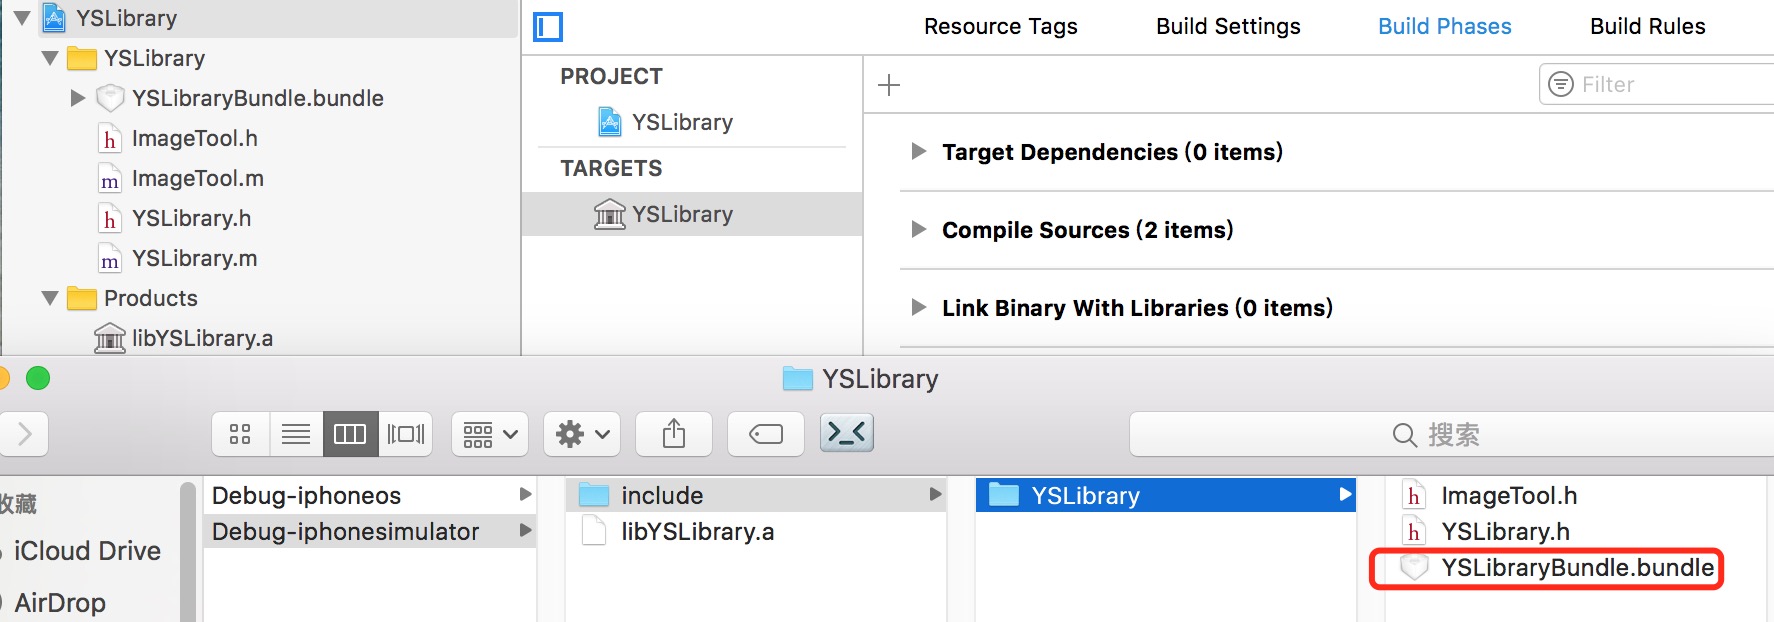Click the terminal icon in Finder toolbar

coord(847,433)
